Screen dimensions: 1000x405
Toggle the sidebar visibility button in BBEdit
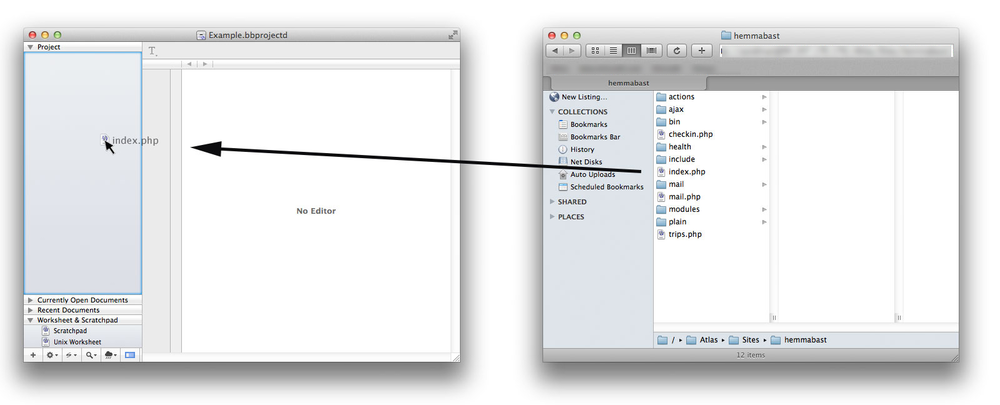130,355
